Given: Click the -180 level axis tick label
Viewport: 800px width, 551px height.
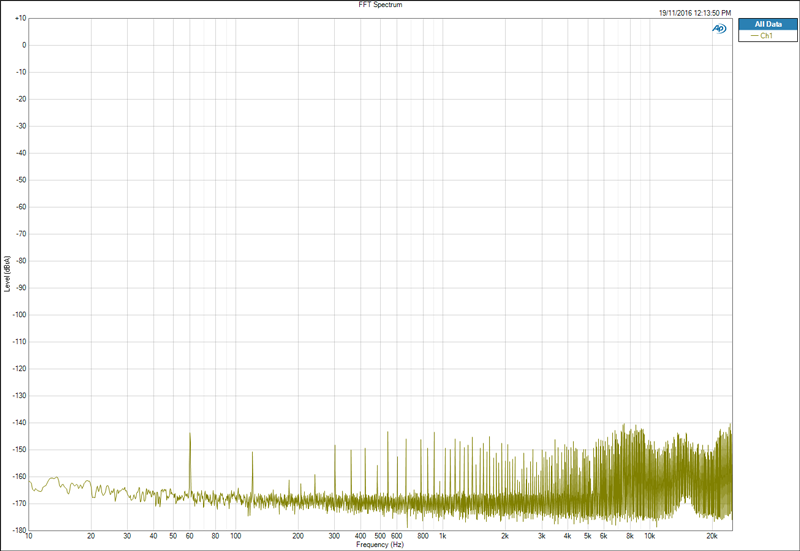Looking at the screenshot, I should point(19,531).
